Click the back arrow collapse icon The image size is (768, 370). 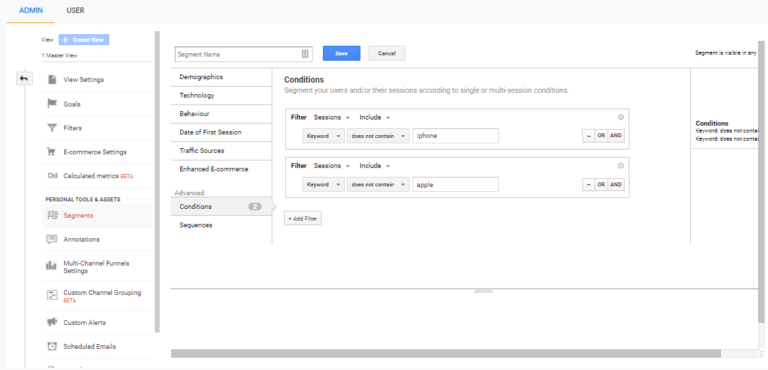24,78
